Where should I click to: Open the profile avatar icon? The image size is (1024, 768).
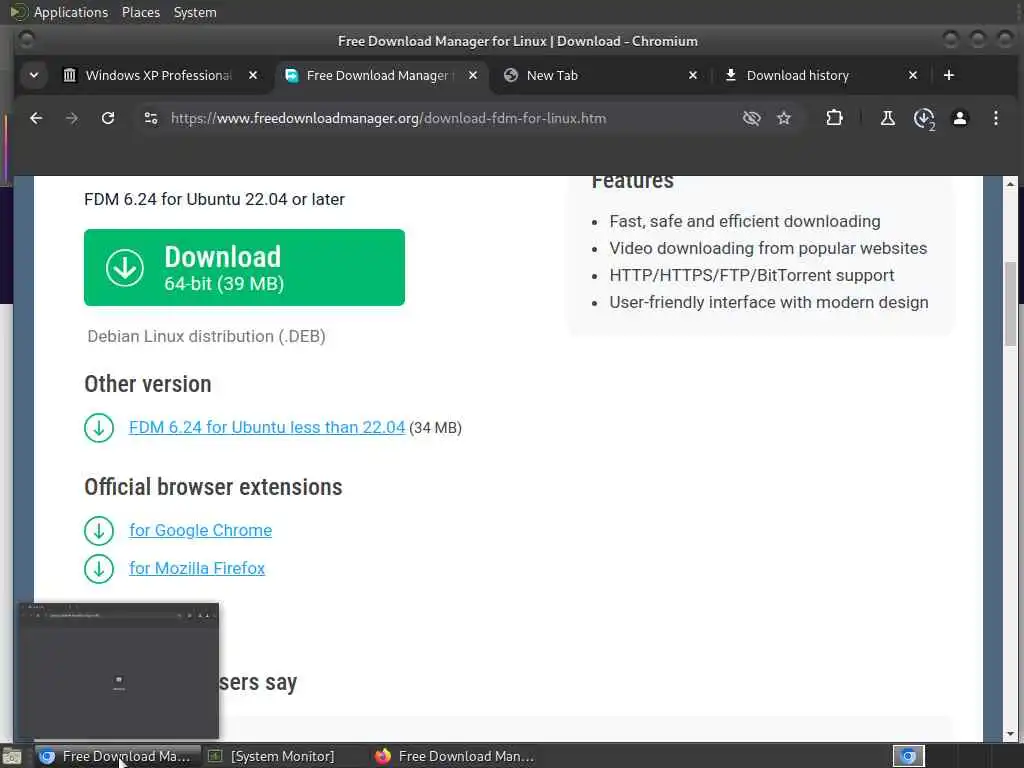click(959, 118)
